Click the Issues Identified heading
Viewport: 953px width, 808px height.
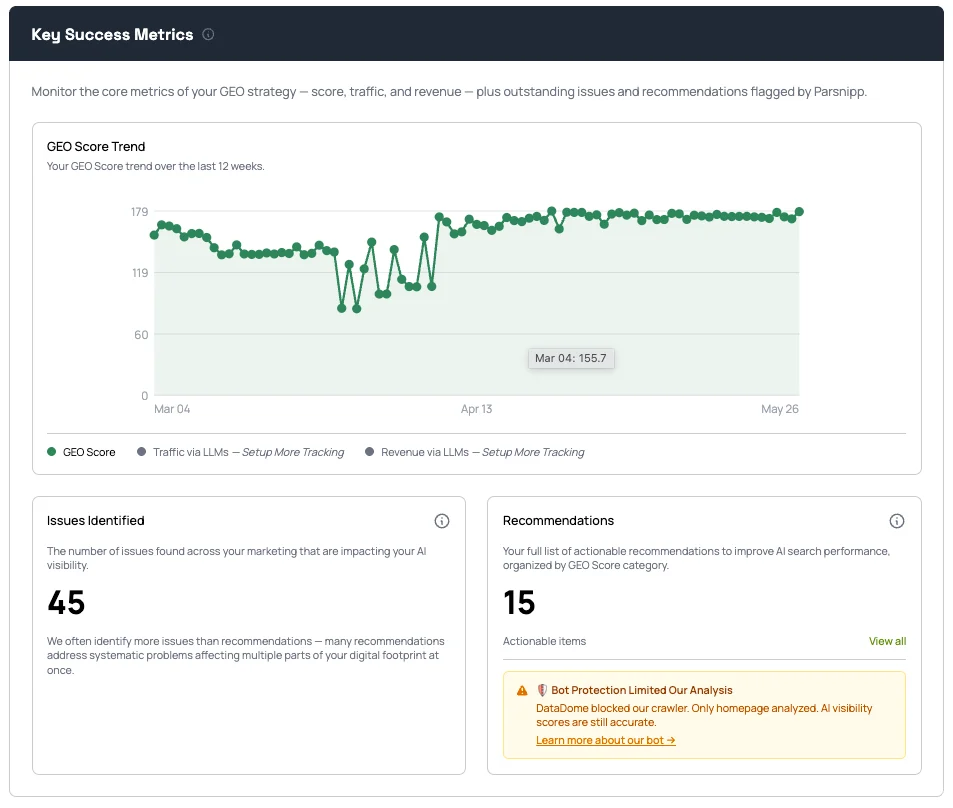pyautogui.click(x=95, y=520)
